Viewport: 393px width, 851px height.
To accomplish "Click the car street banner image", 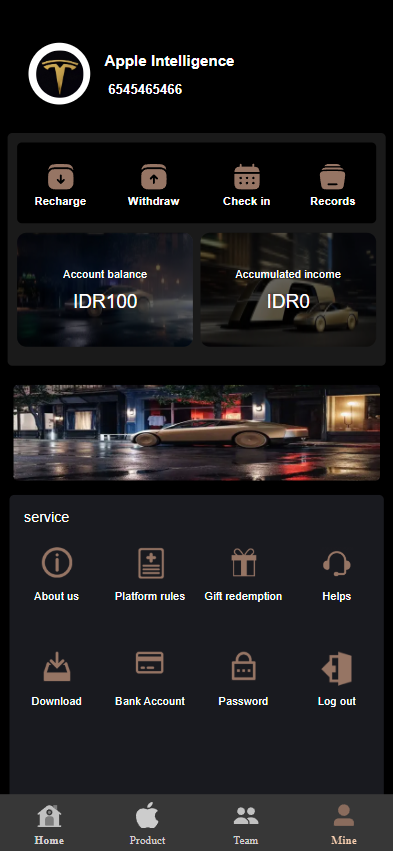I will (x=196, y=433).
